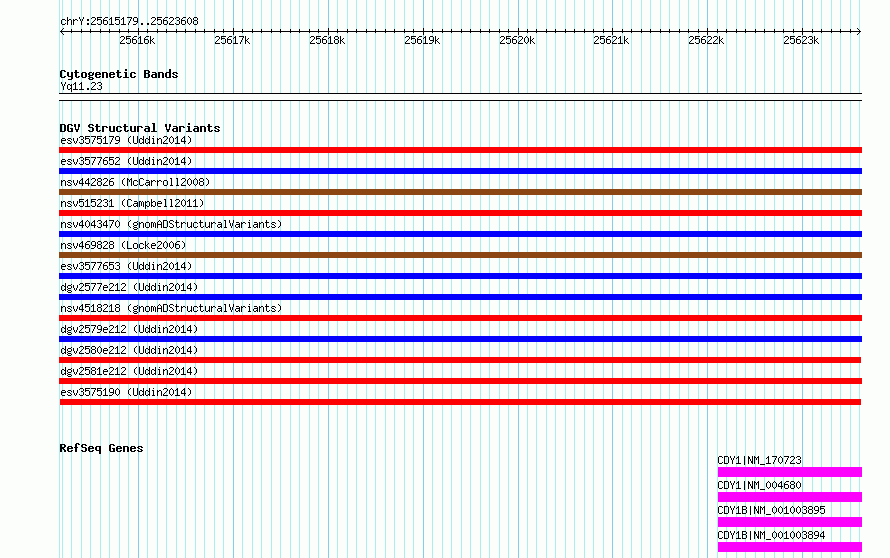Click the dgv2581e212 (Uddin2014) label
The width and height of the screenshot is (890, 558).
pos(129,371)
